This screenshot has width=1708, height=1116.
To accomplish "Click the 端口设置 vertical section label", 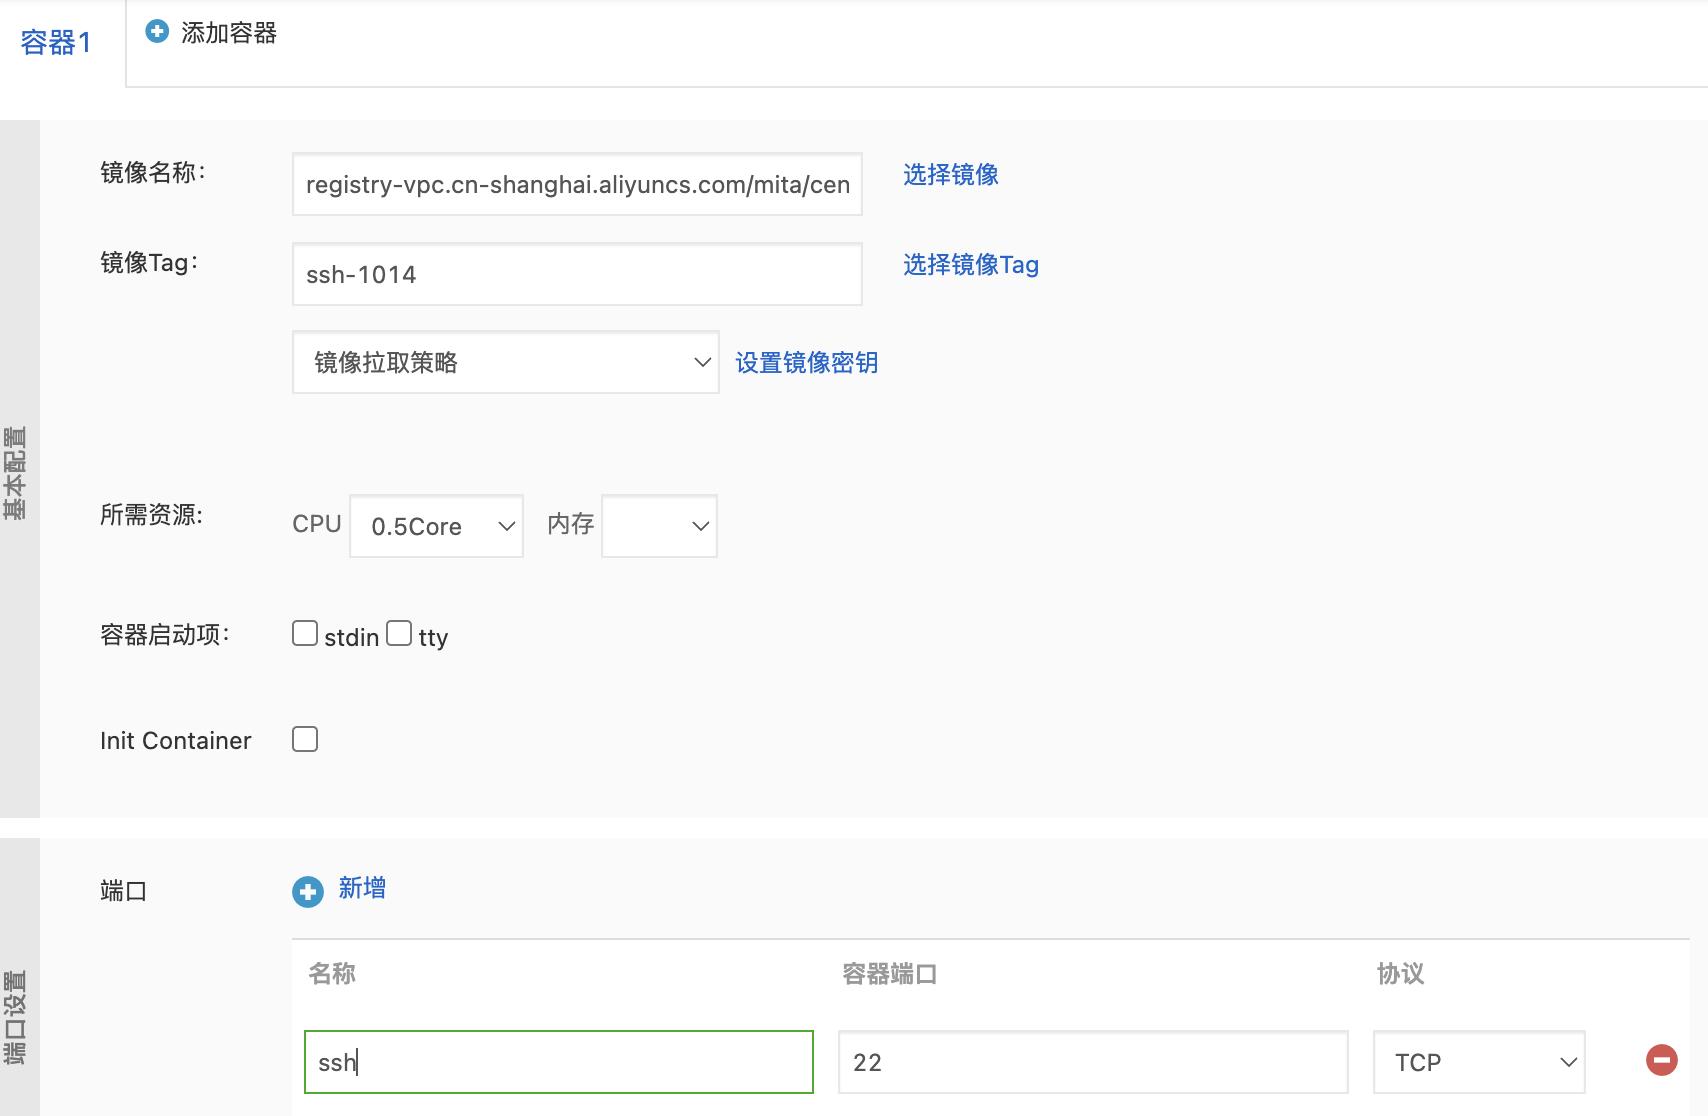I will point(16,1018).
